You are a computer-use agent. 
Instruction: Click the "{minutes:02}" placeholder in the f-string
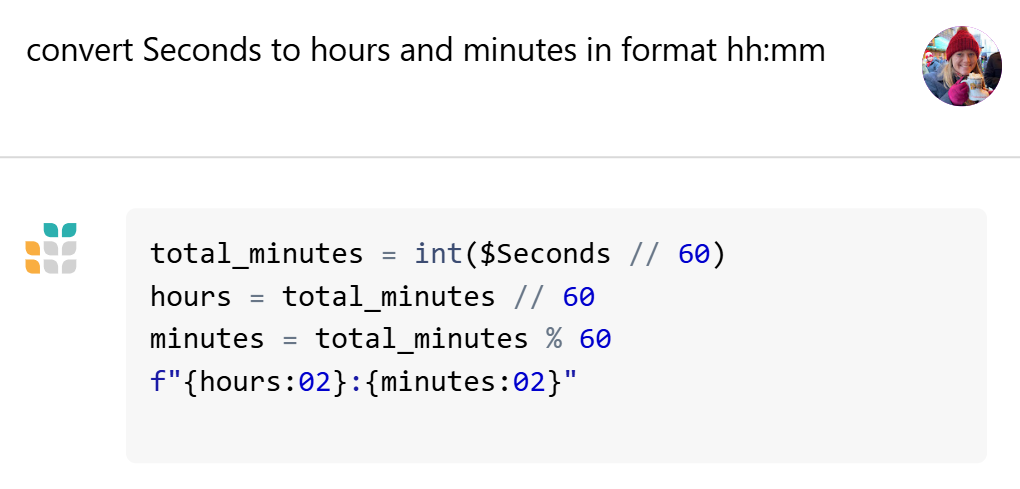pyautogui.click(x=463, y=382)
